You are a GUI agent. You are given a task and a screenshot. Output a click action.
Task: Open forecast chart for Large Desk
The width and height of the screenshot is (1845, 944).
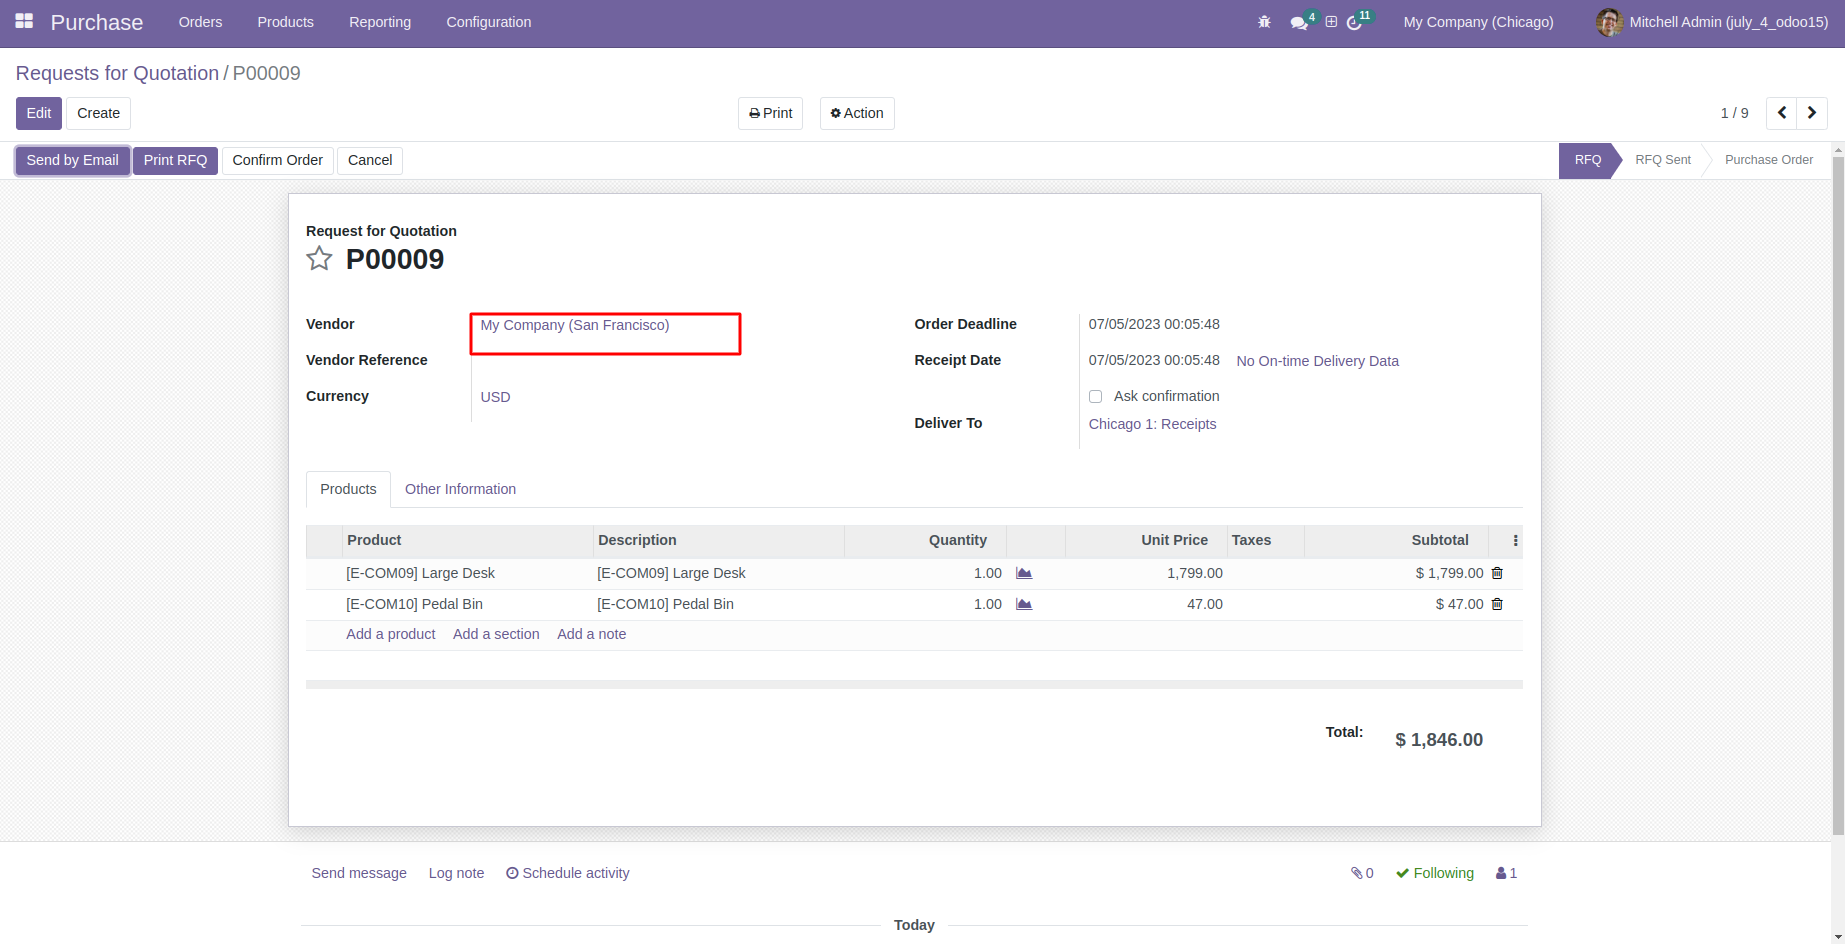pyautogui.click(x=1024, y=573)
